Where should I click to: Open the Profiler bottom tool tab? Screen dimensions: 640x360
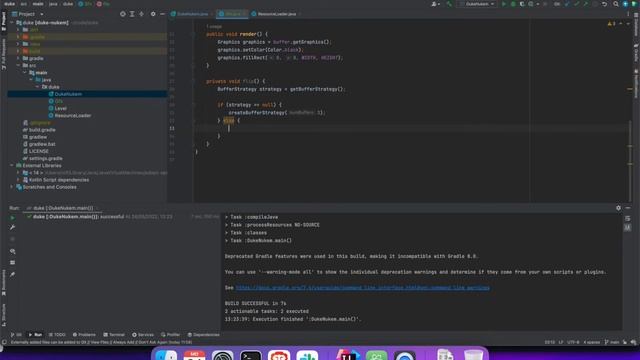[x=171, y=335]
